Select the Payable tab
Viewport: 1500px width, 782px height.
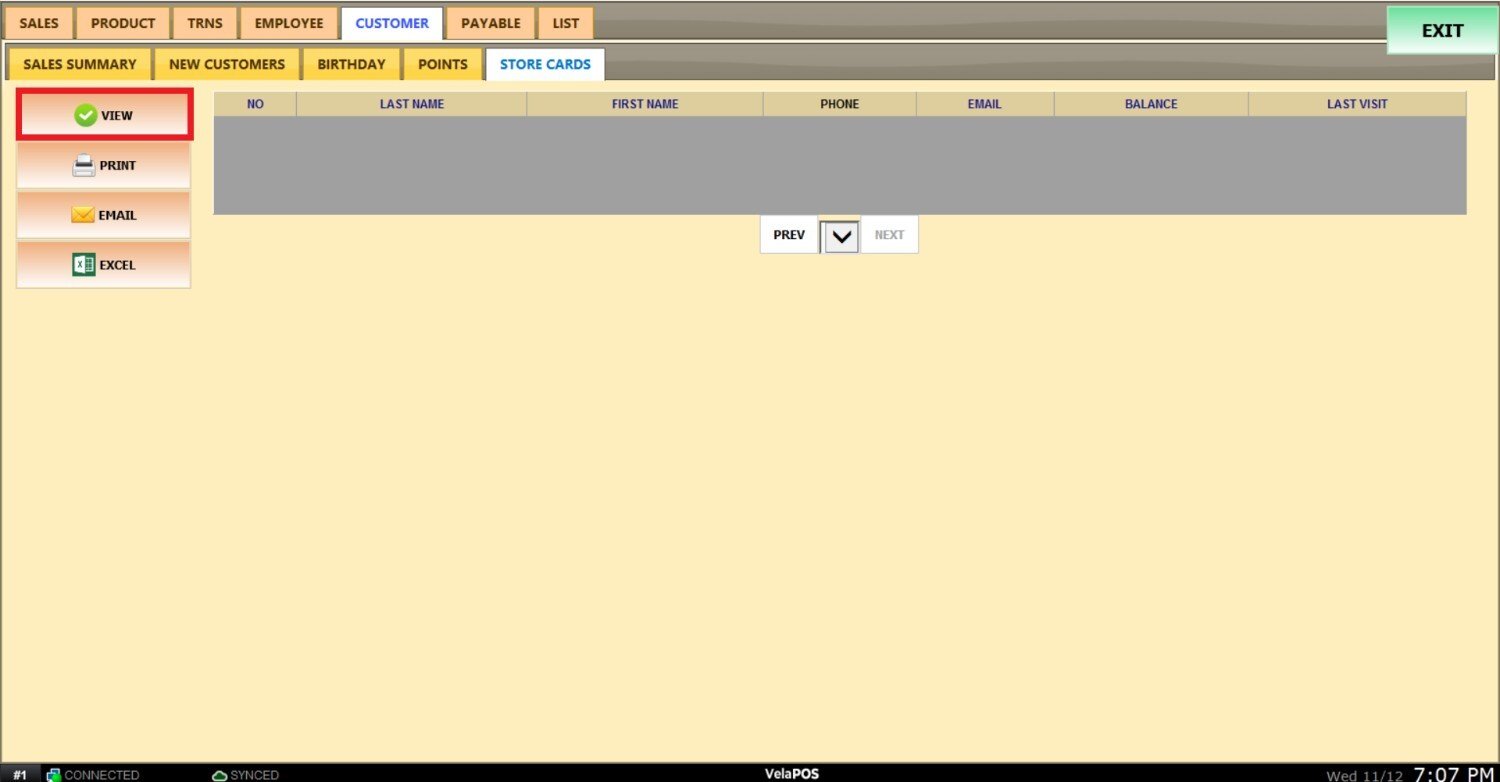491,23
